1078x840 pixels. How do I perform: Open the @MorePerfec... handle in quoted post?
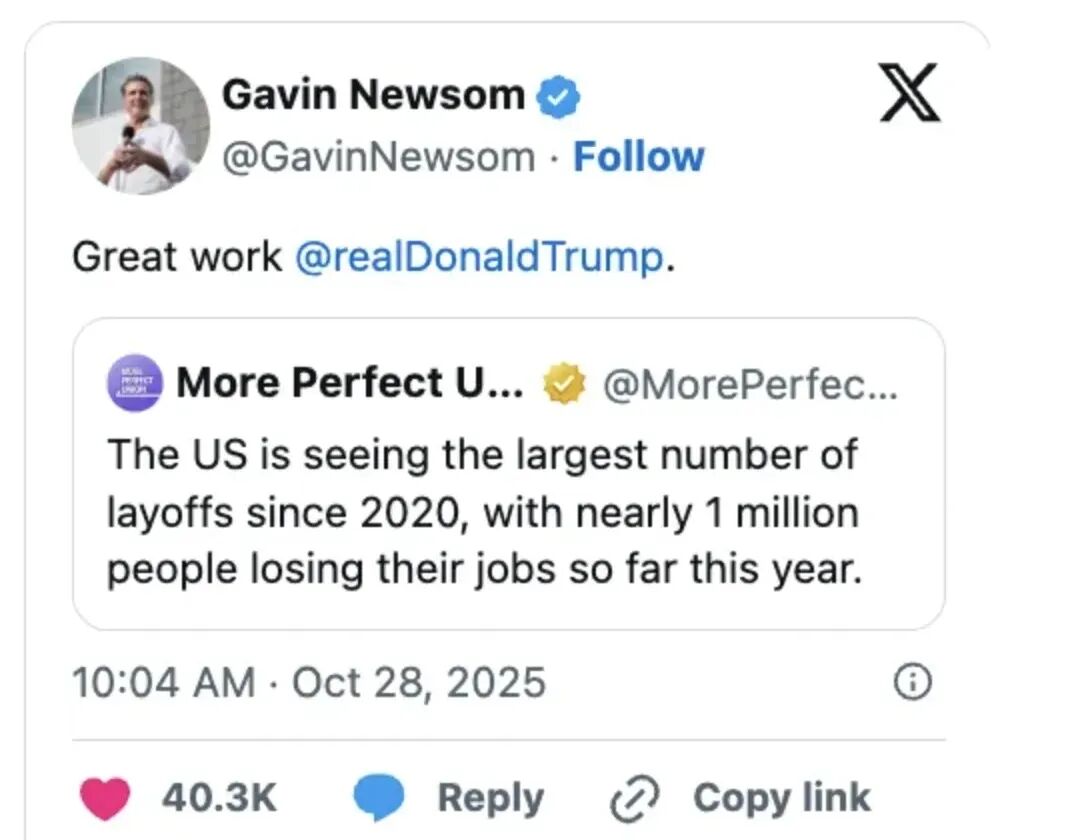[748, 383]
